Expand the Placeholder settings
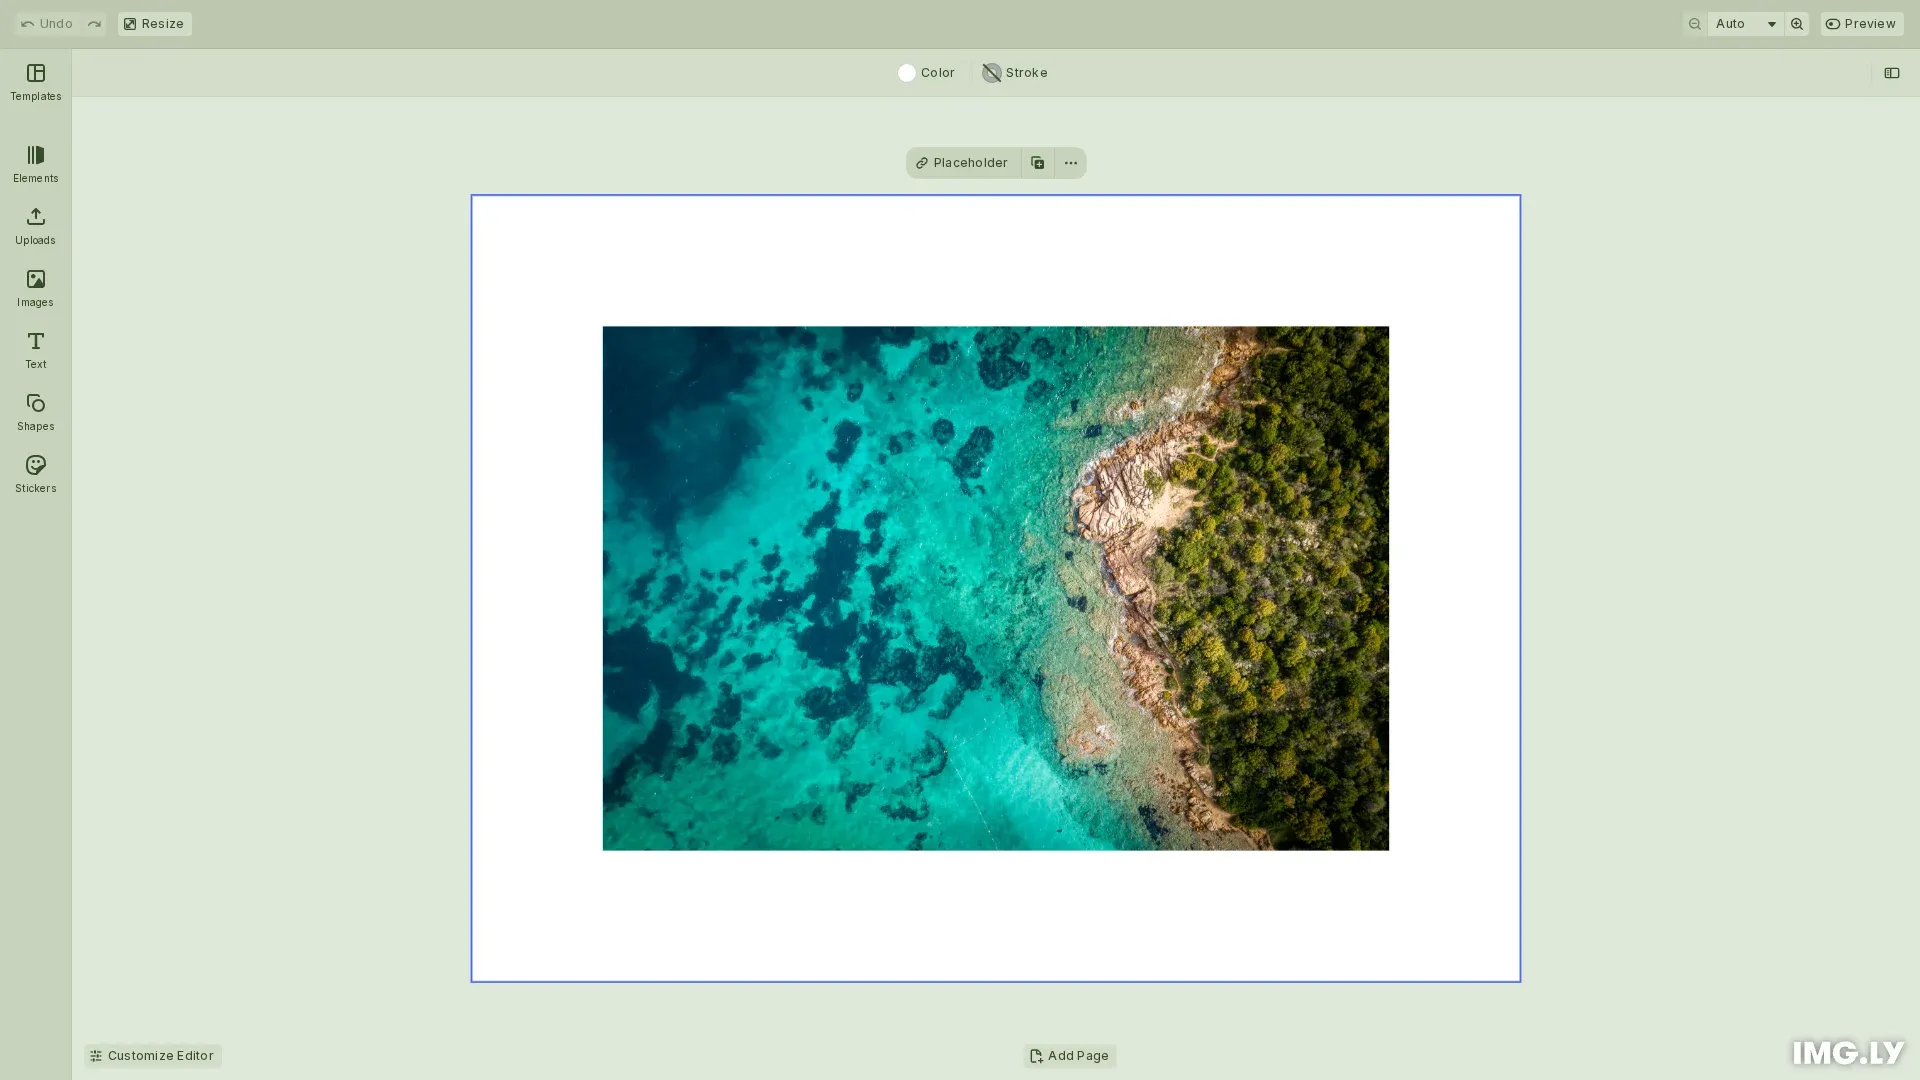The height and width of the screenshot is (1080, 1920). 962,162
